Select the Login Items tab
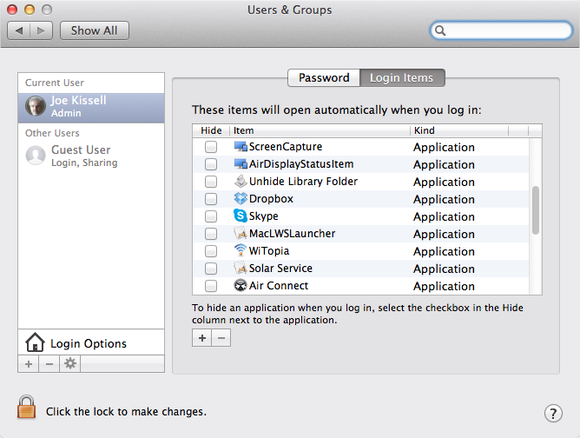 402,78
